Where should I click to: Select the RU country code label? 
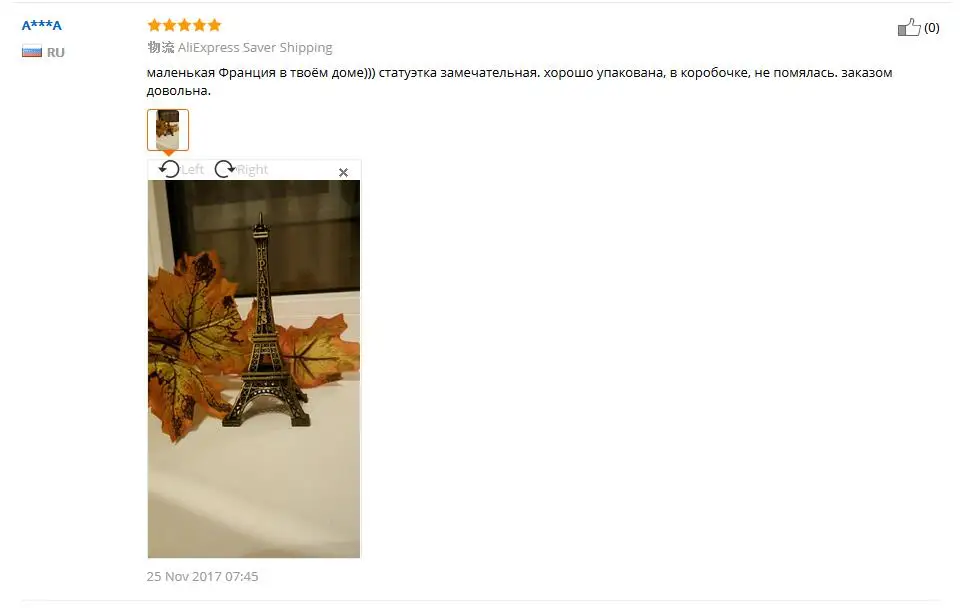56,52
